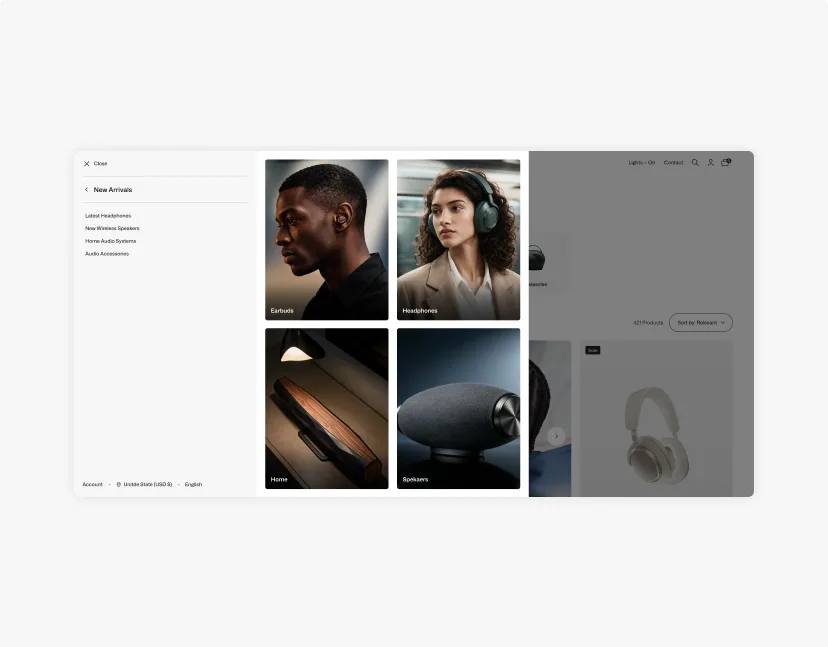The width and height of the screenshot is (828, 647).
Task: Click the Account link in menu footer
Action: [92, 484]
